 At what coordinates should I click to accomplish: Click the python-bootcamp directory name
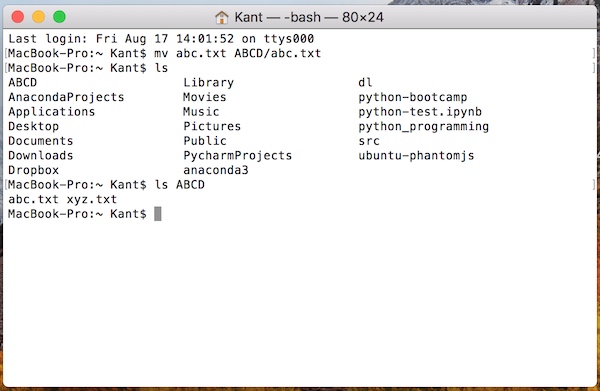412,97
